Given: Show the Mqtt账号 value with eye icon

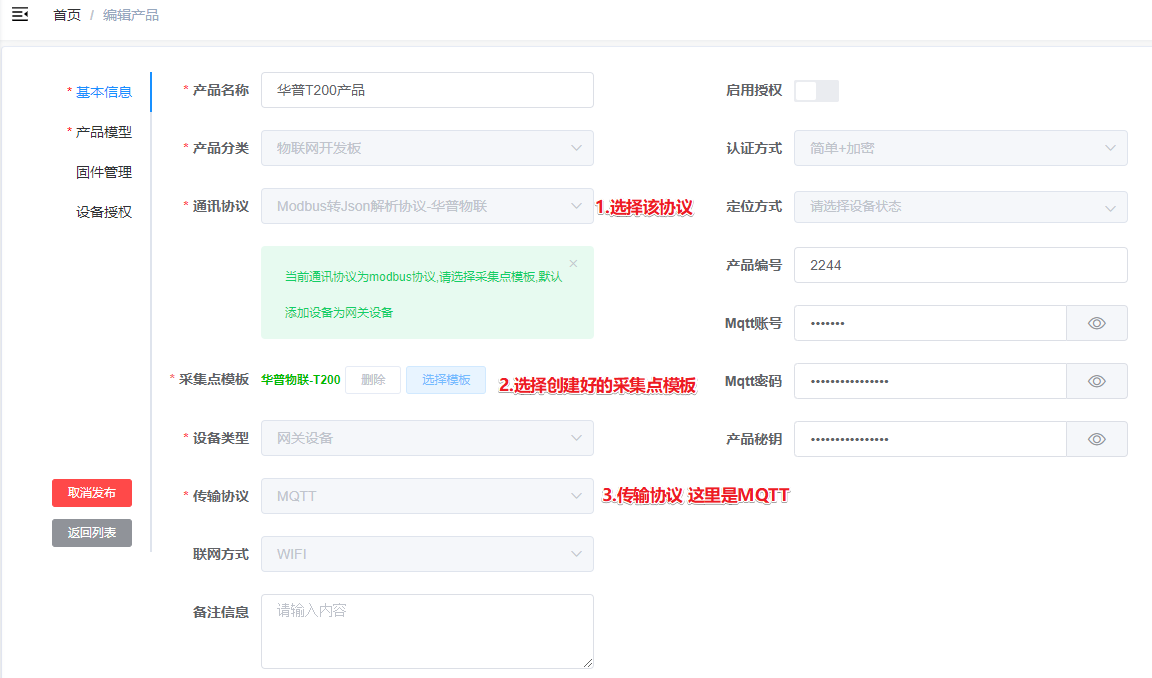Looking at the screenshot, I should coord(1096,323).
